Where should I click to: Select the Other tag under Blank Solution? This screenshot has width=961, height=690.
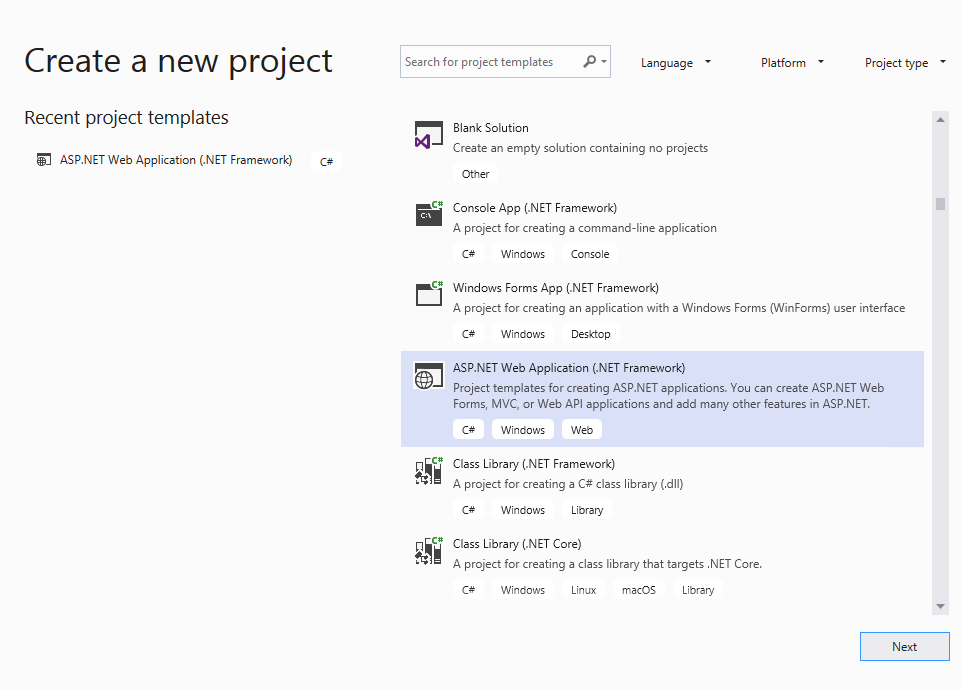click(x=476, y=173)
